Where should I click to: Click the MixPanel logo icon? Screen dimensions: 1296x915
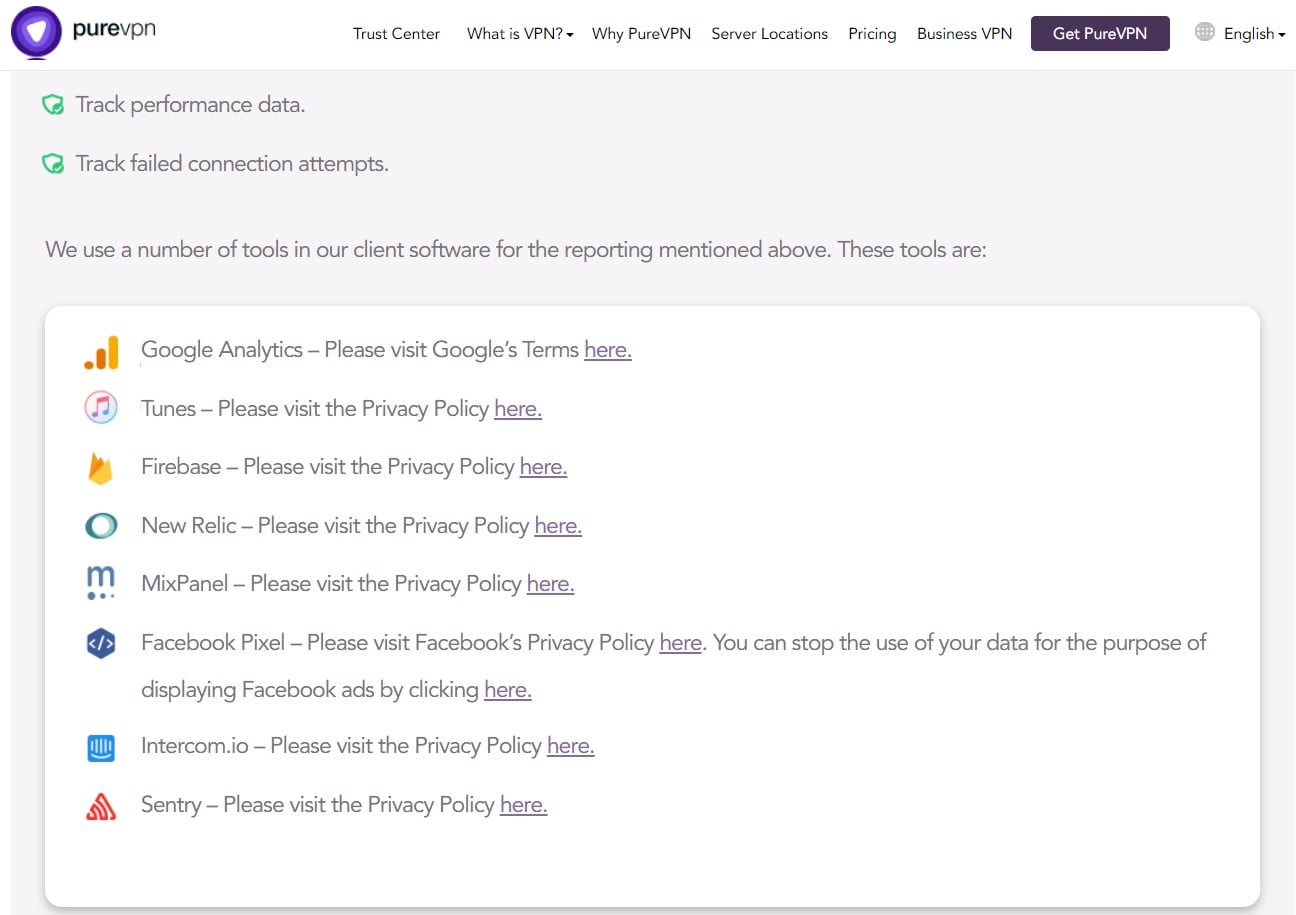(x=101, y=582)
